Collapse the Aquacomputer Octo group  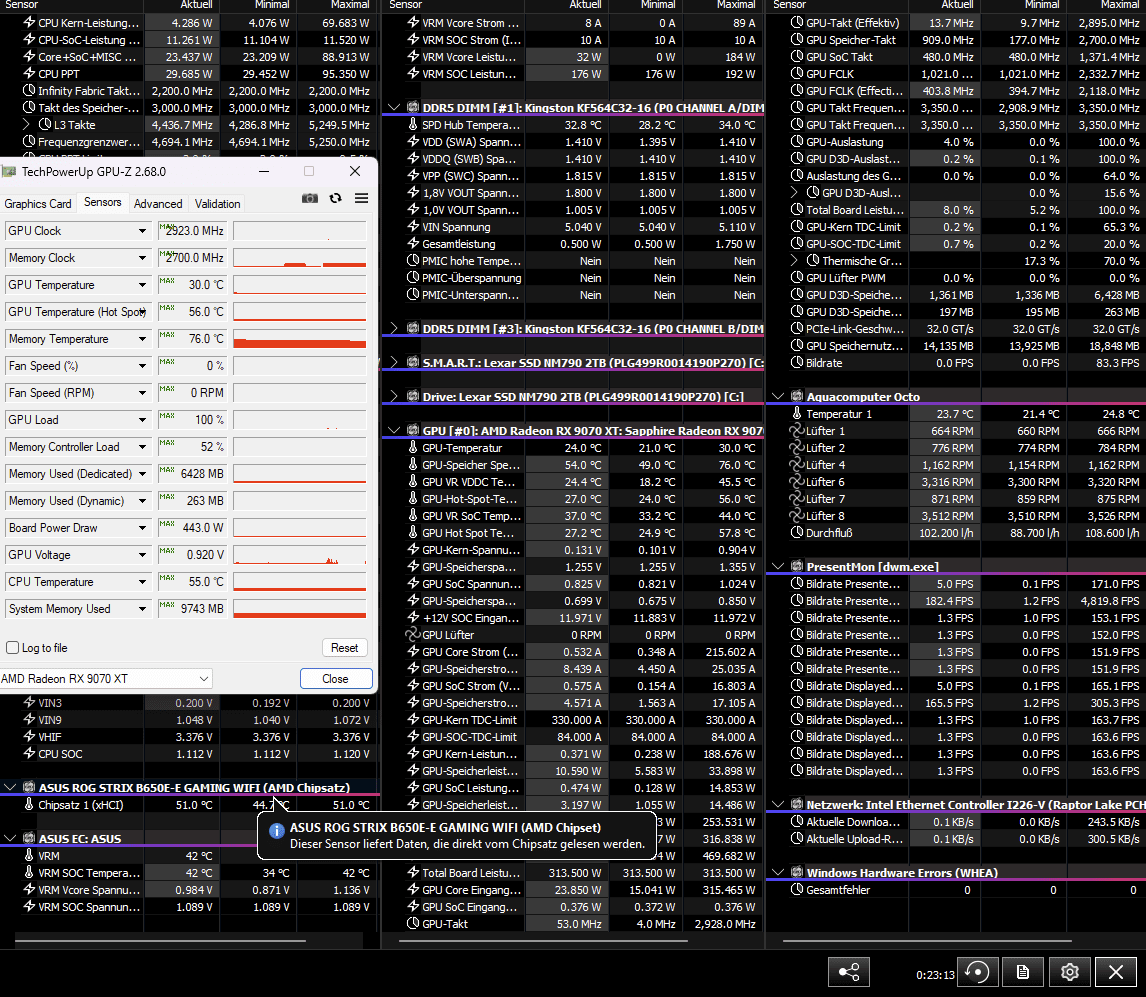click(778, 396)
